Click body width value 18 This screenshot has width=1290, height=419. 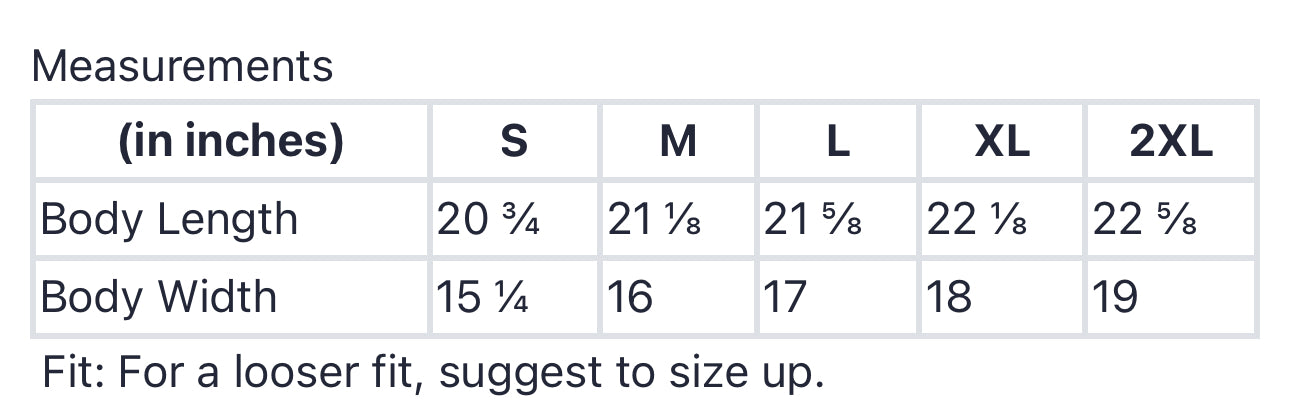coord(949,297)
